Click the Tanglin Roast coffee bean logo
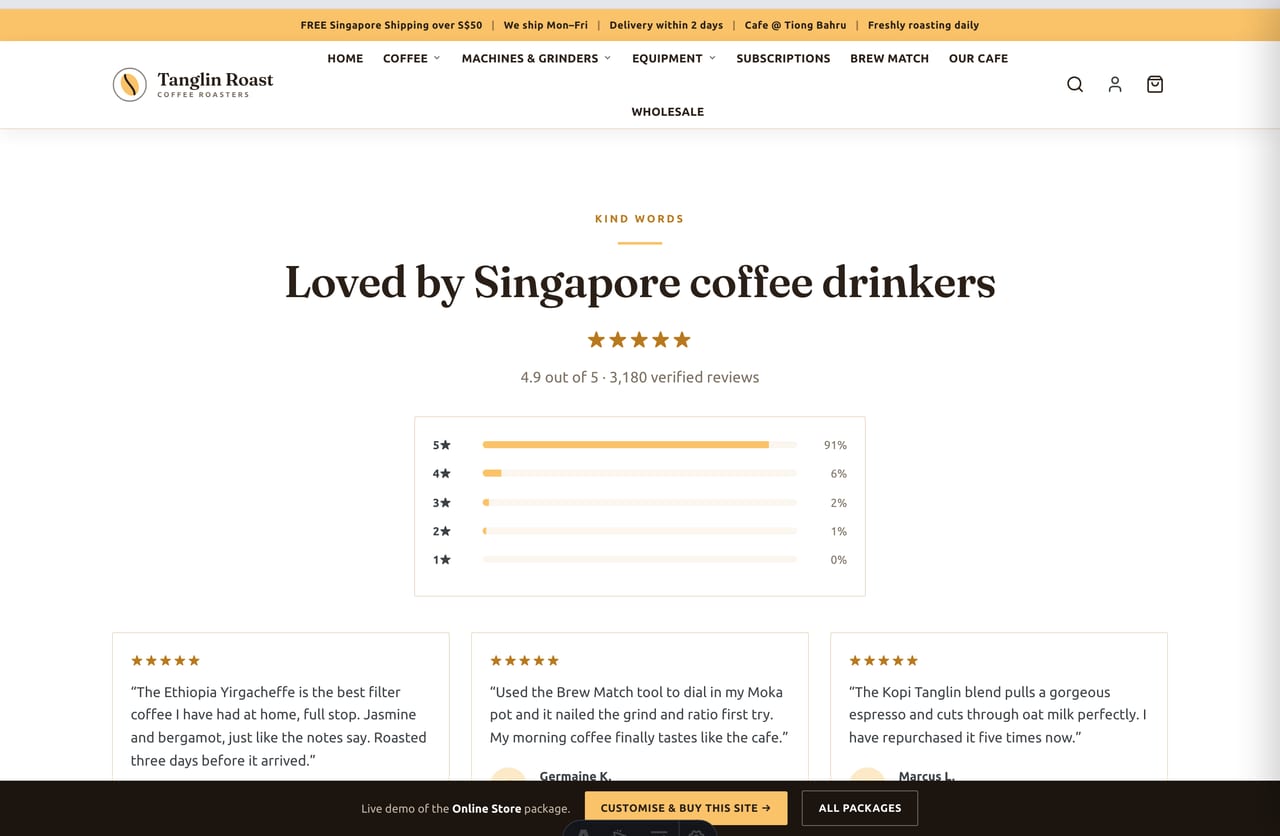Screen dimensions: 1280x836 point(130,84)
